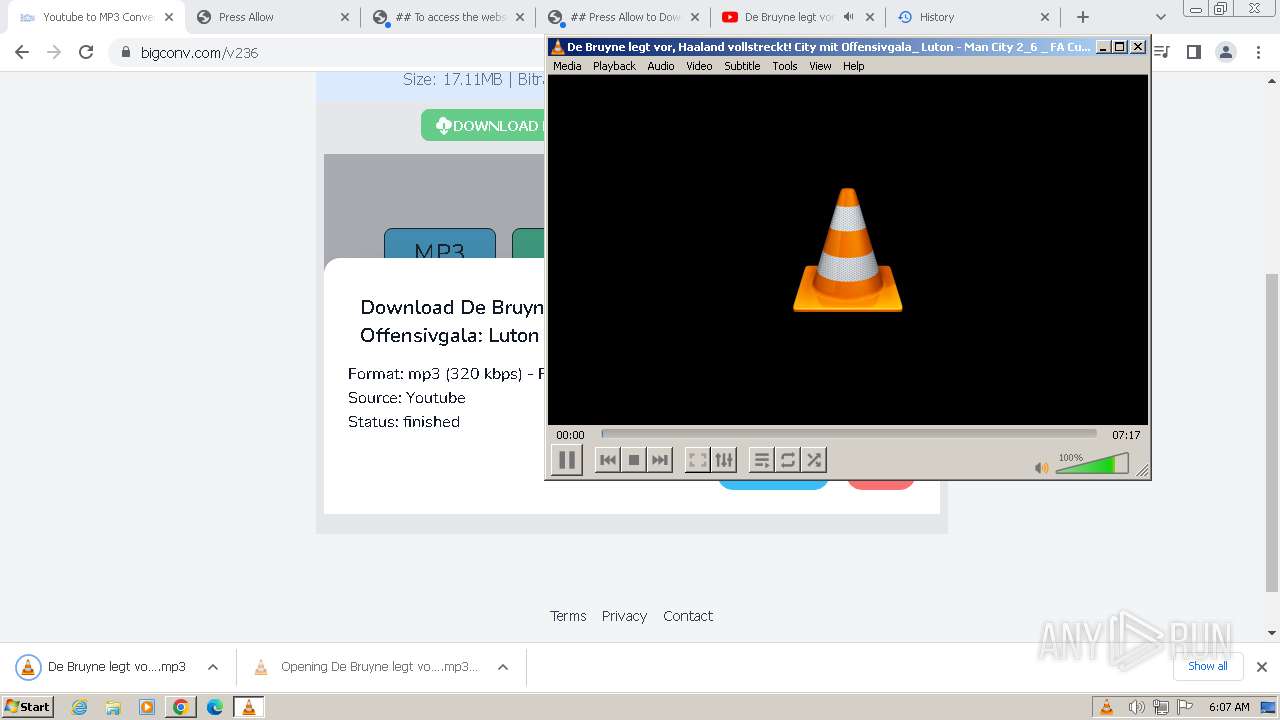Open Microsoft Edge from taskbar
Viewport: 1280px width, 720px height.
215,707
